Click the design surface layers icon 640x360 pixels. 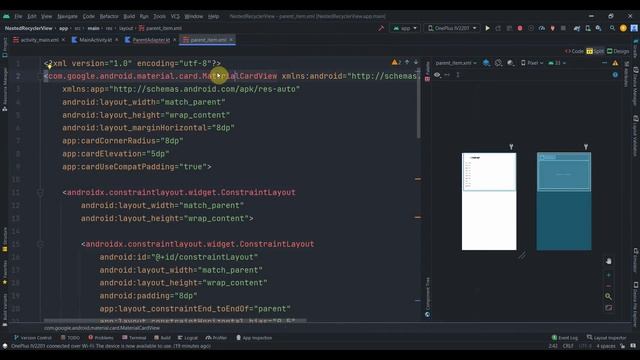[x=486, y=63]
